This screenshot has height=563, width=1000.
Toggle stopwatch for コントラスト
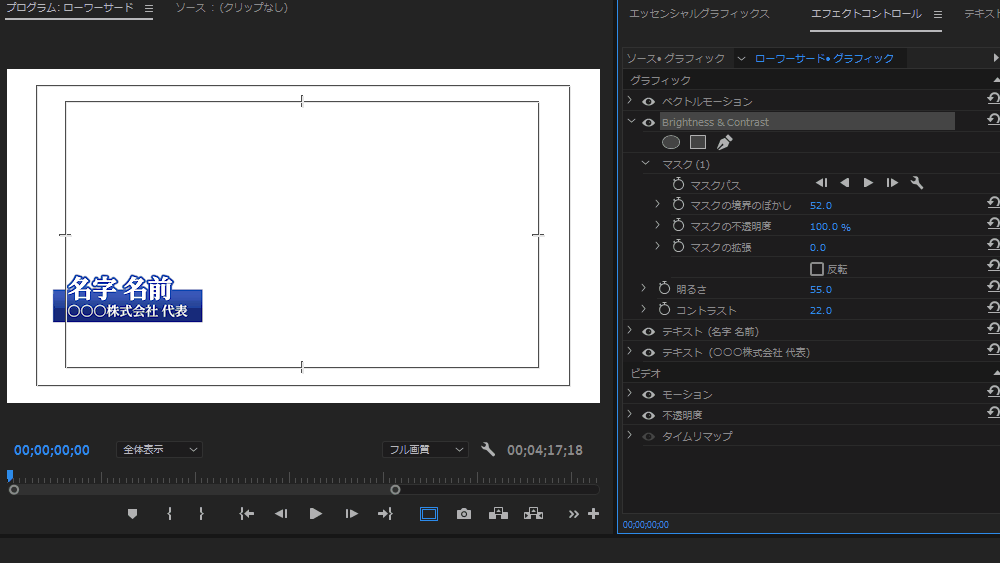pyautogui.click(x=664, y=310)
